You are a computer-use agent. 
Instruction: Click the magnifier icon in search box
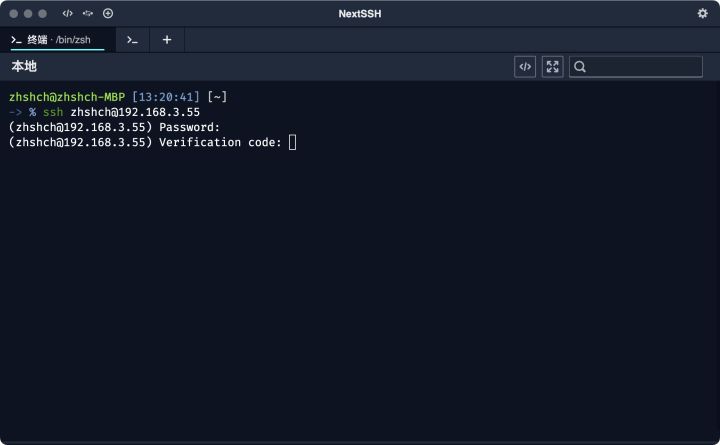click(580, 67)
